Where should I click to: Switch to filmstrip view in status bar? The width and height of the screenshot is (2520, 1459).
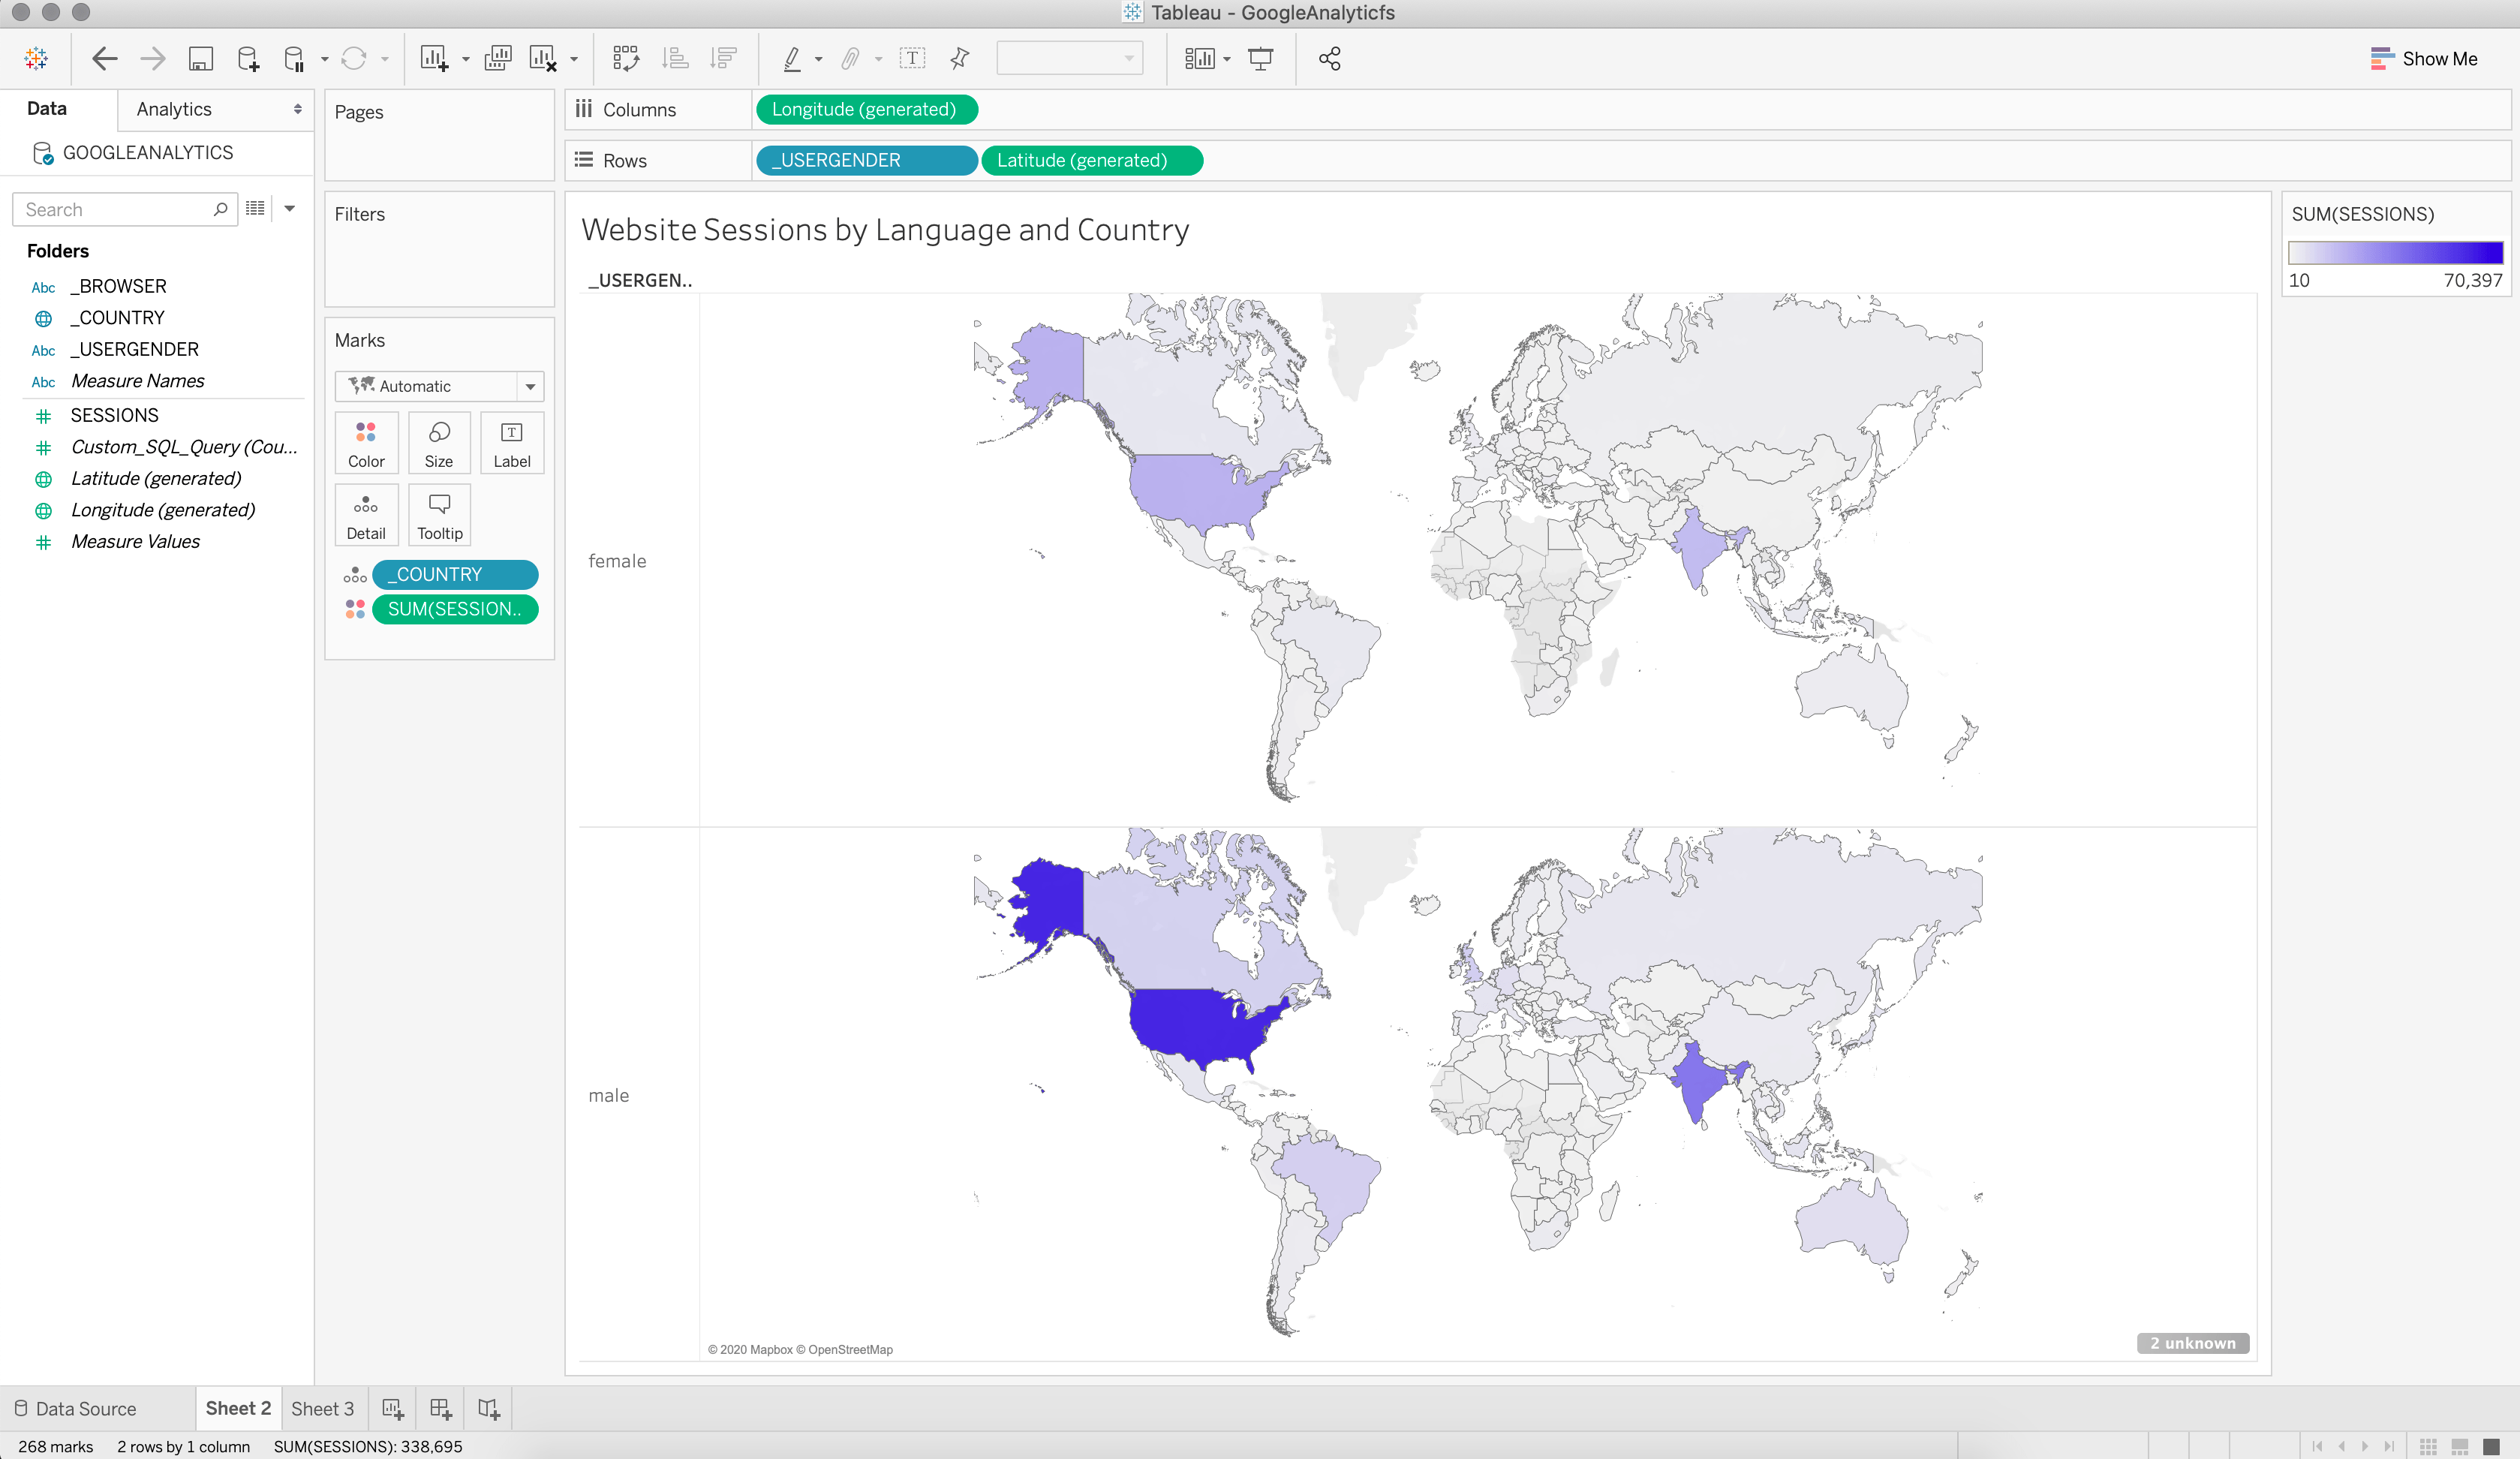2459,1446
